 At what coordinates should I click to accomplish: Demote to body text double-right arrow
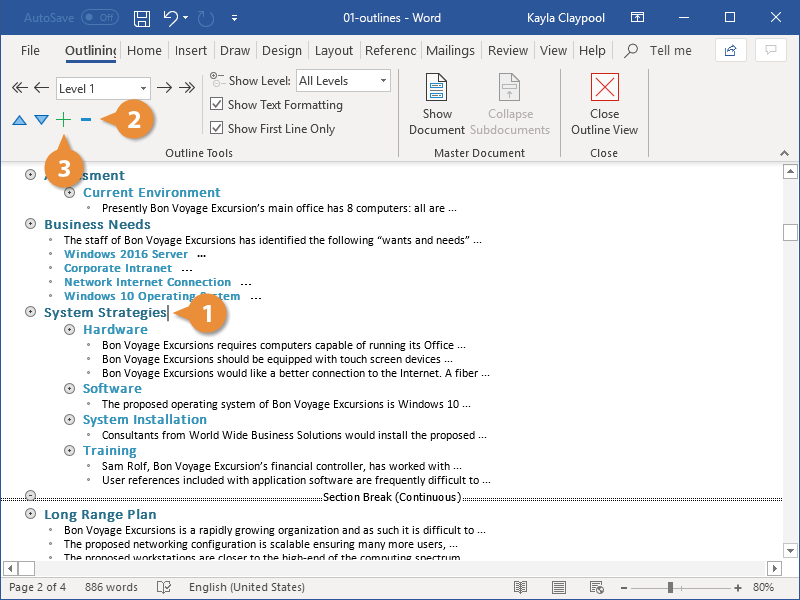tap(187, 88)
